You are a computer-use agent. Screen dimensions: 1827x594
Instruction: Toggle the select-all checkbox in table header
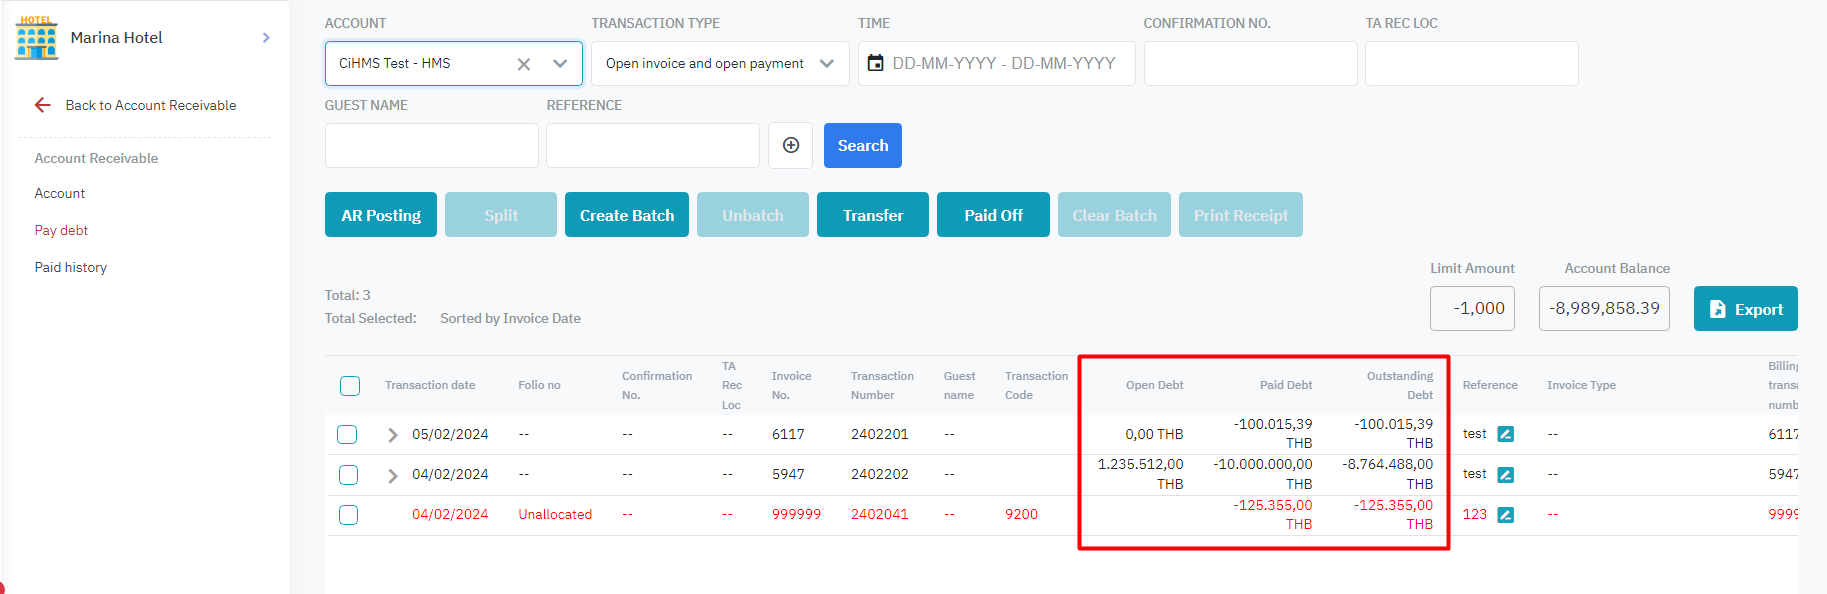click(349, 386)
